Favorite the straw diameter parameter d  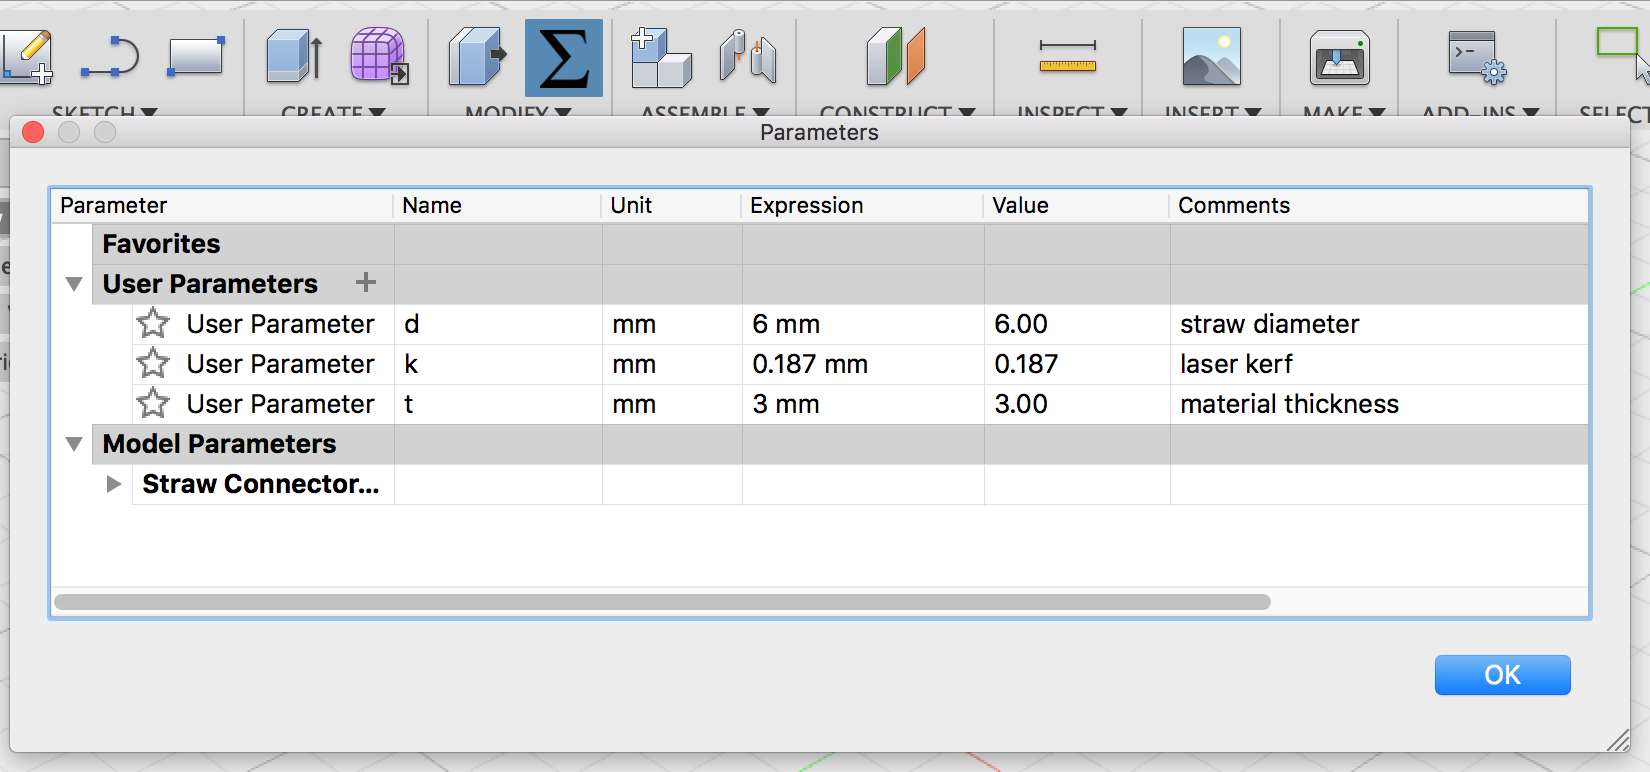click(153, 324)
